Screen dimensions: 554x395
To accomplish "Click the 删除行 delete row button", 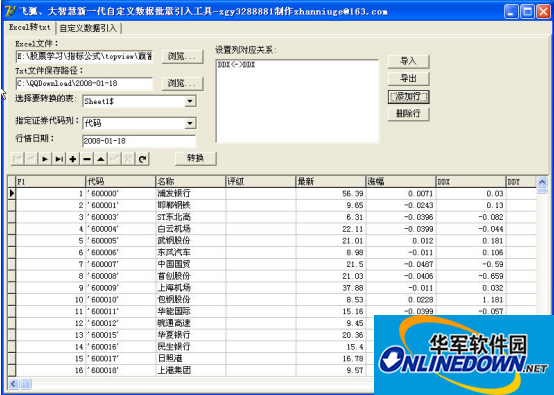I will coord(408,114).
